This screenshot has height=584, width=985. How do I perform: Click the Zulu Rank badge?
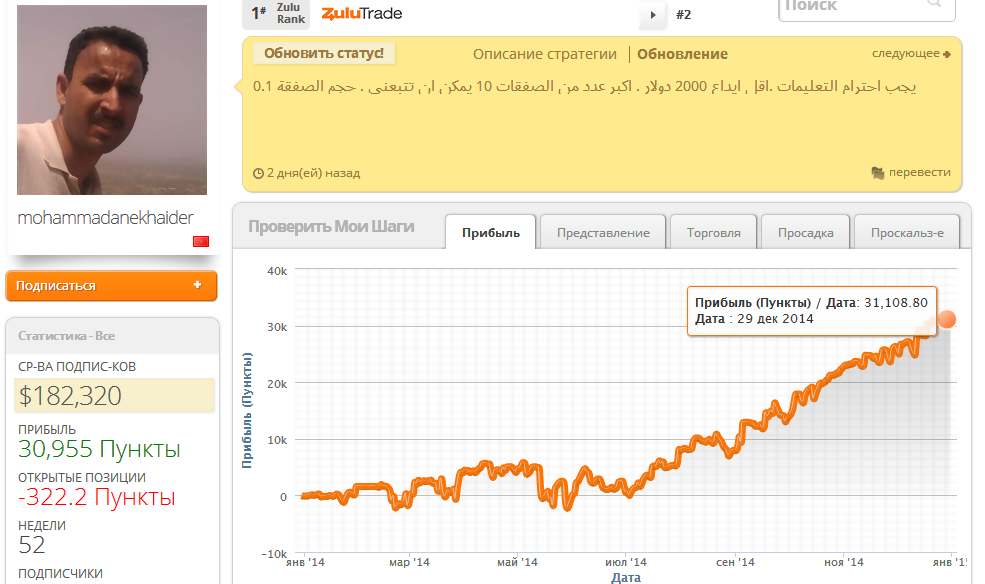coord(275,14)
